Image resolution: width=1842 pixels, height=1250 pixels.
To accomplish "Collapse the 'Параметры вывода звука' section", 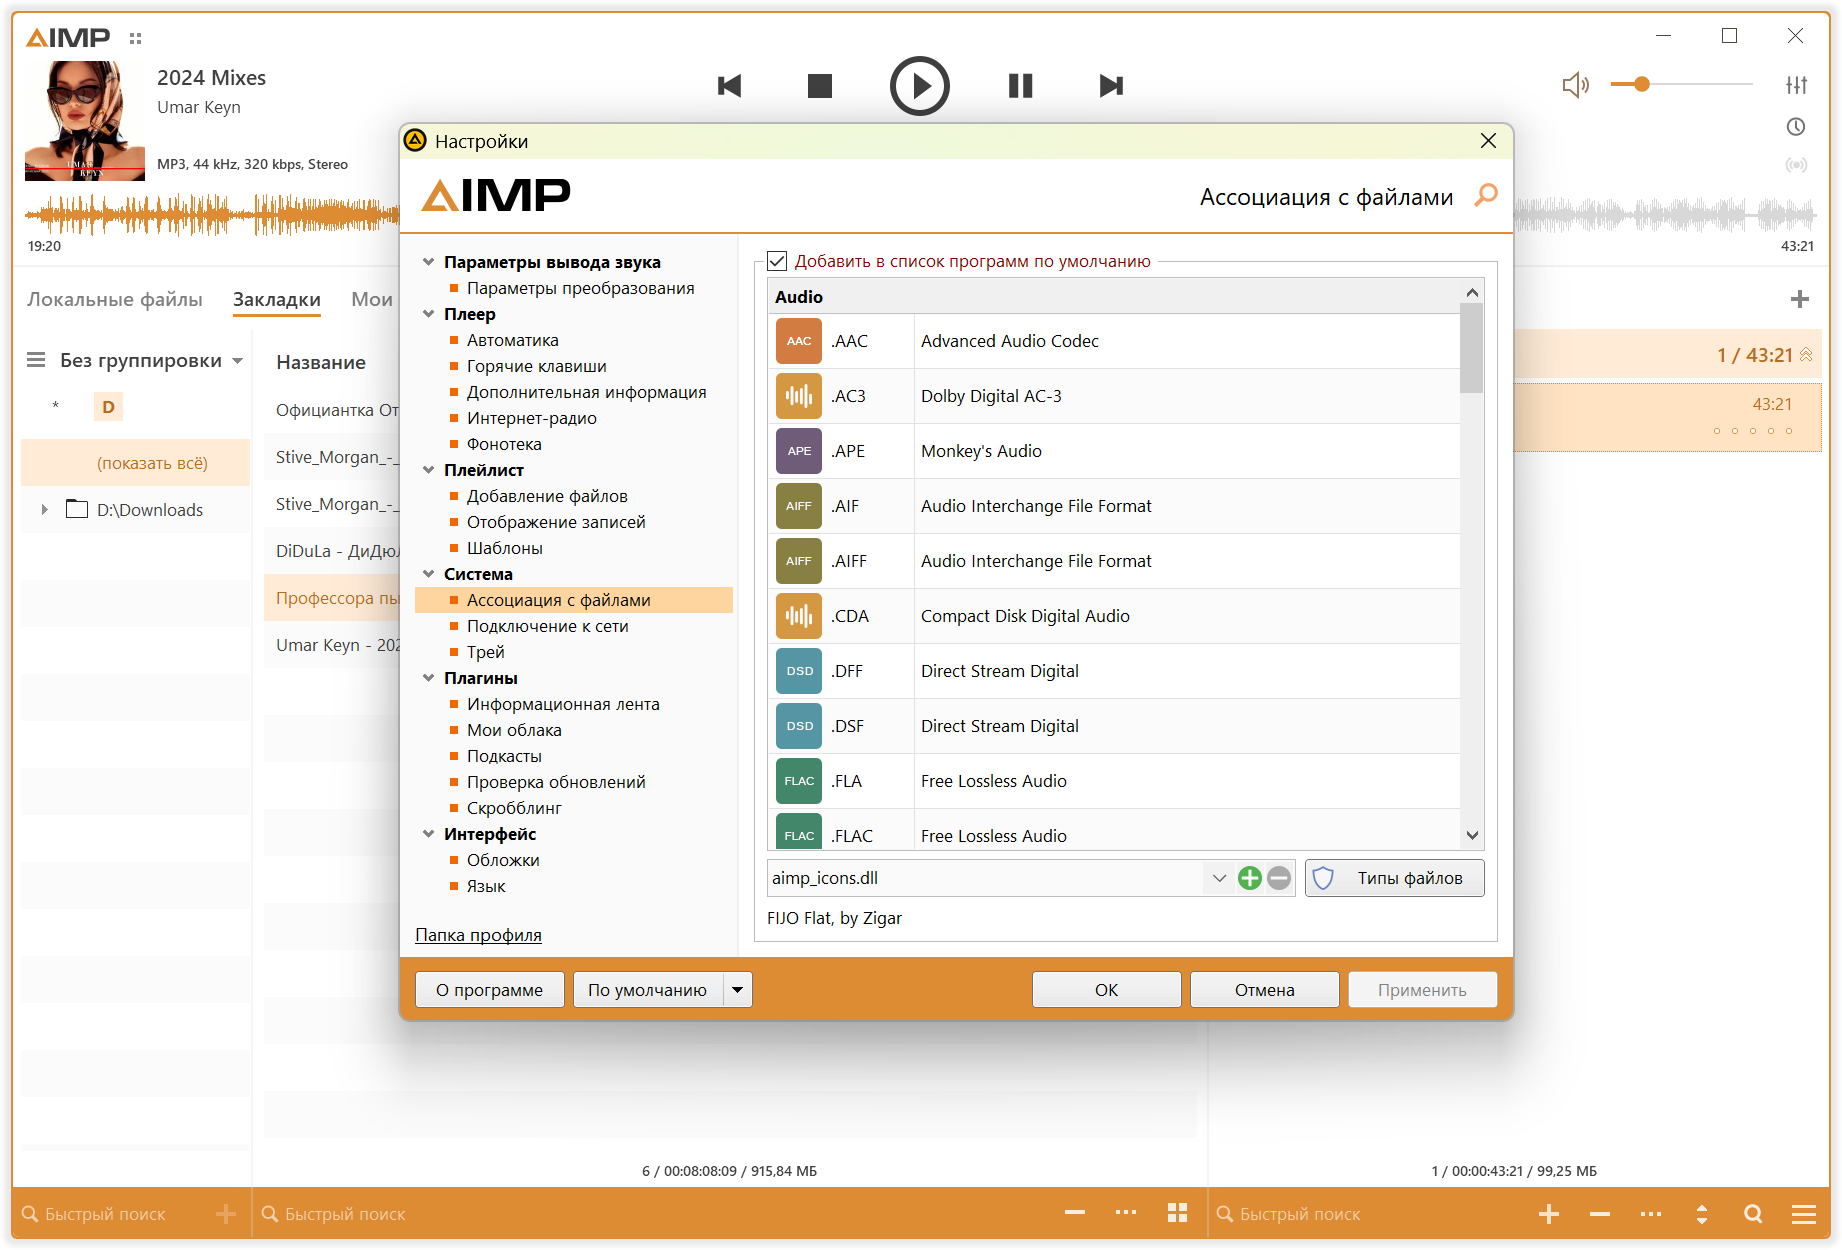I will (429, 262).
